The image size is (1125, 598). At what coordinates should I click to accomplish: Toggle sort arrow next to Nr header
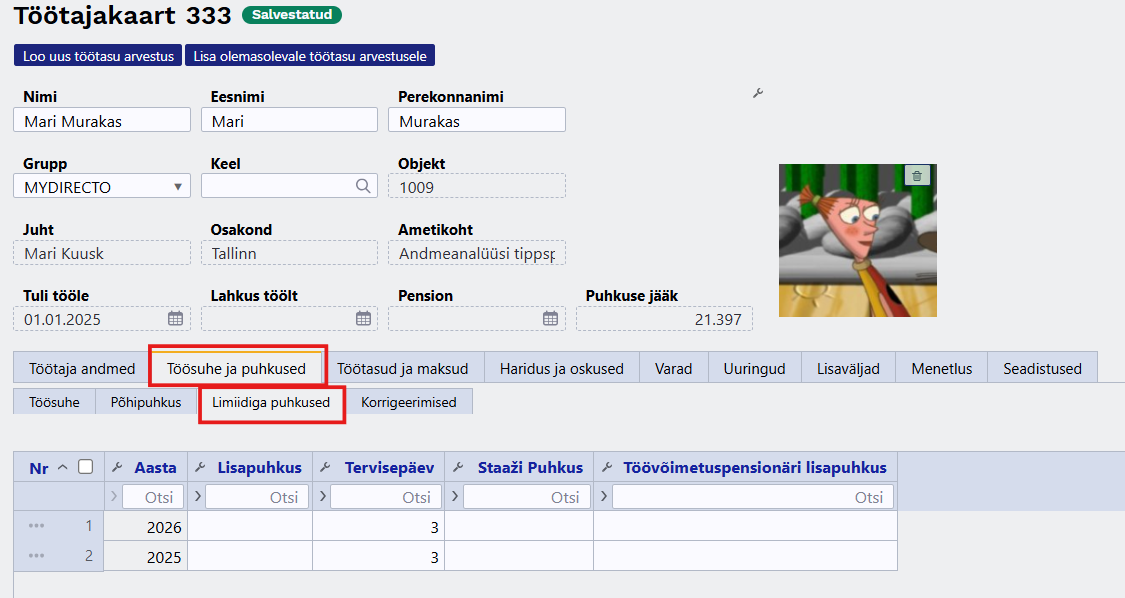[x=63, y=467]
